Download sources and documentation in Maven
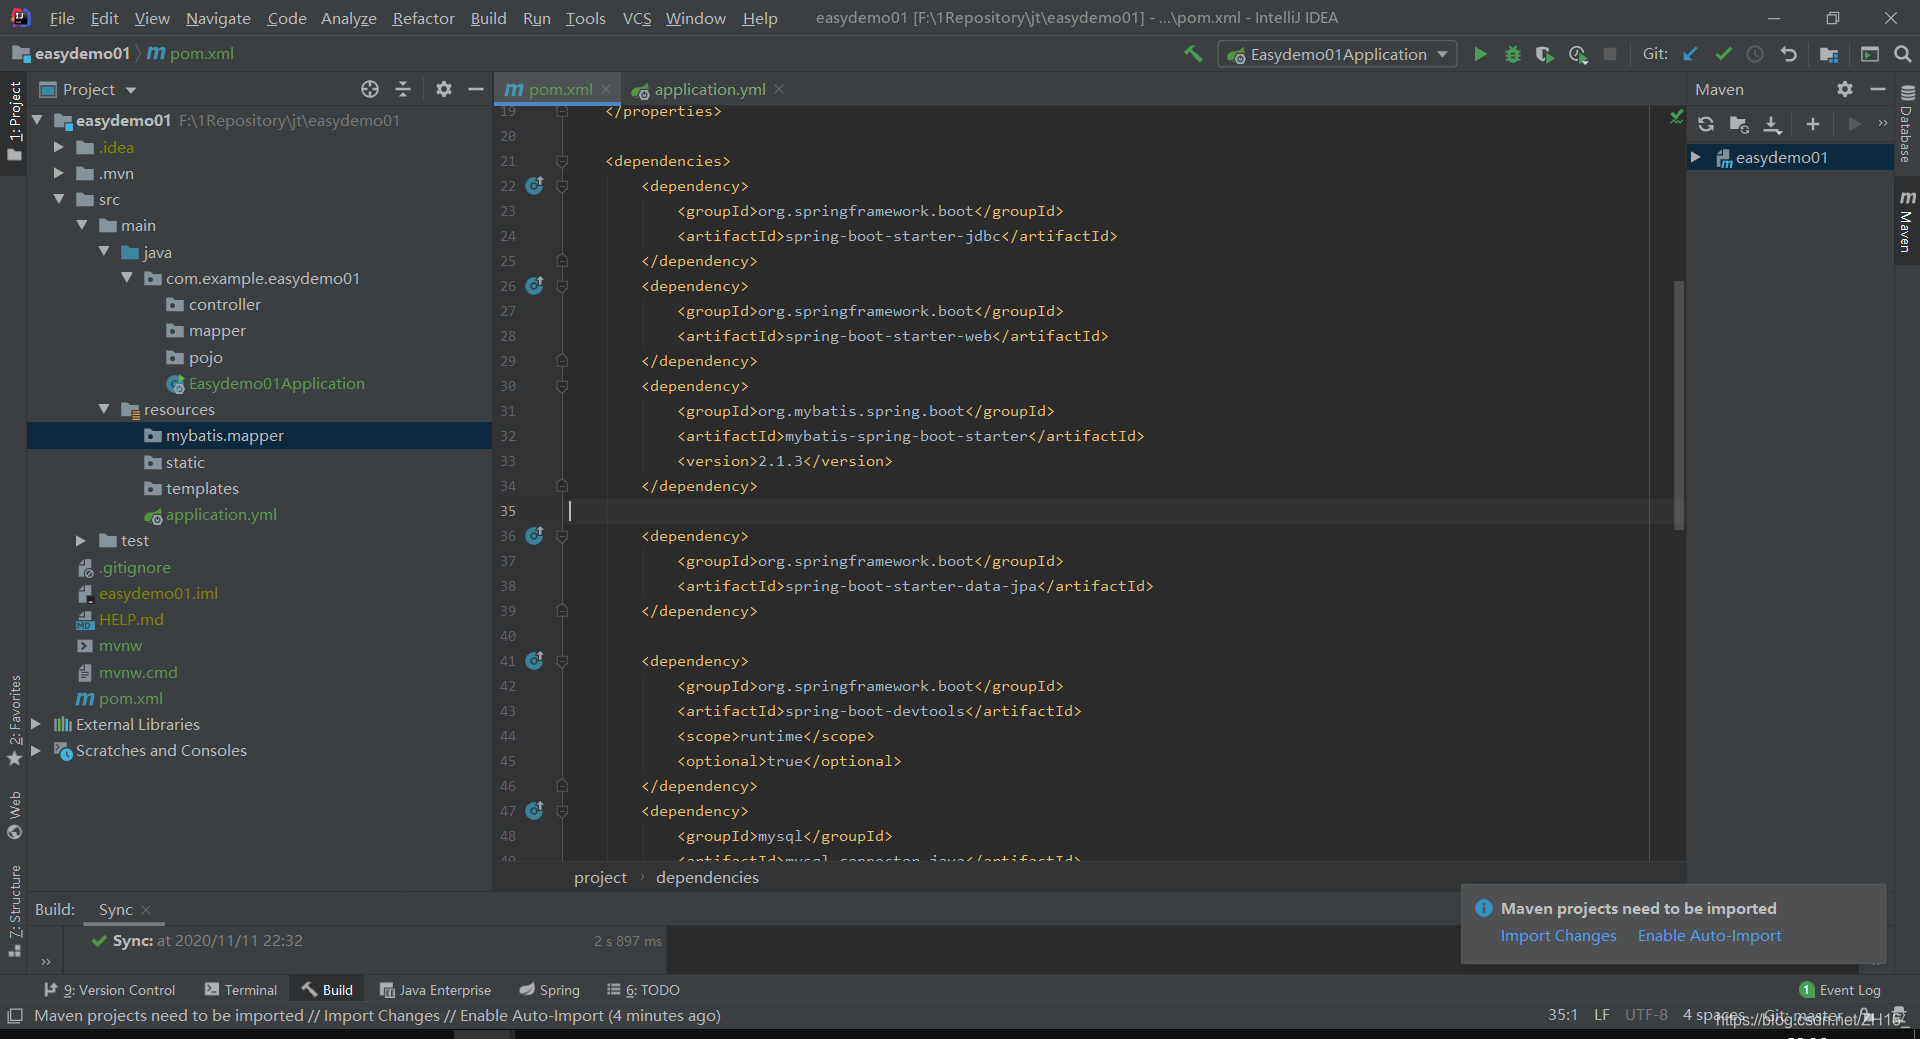This screenshot has height=1039, width=1920. [x=1772, y=124]
